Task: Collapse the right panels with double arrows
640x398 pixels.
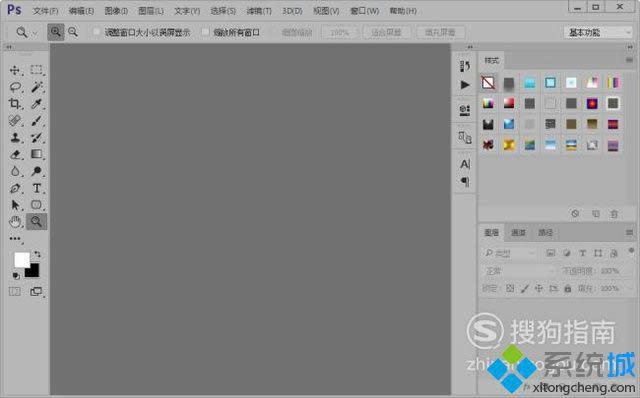Action: point(630,47)
